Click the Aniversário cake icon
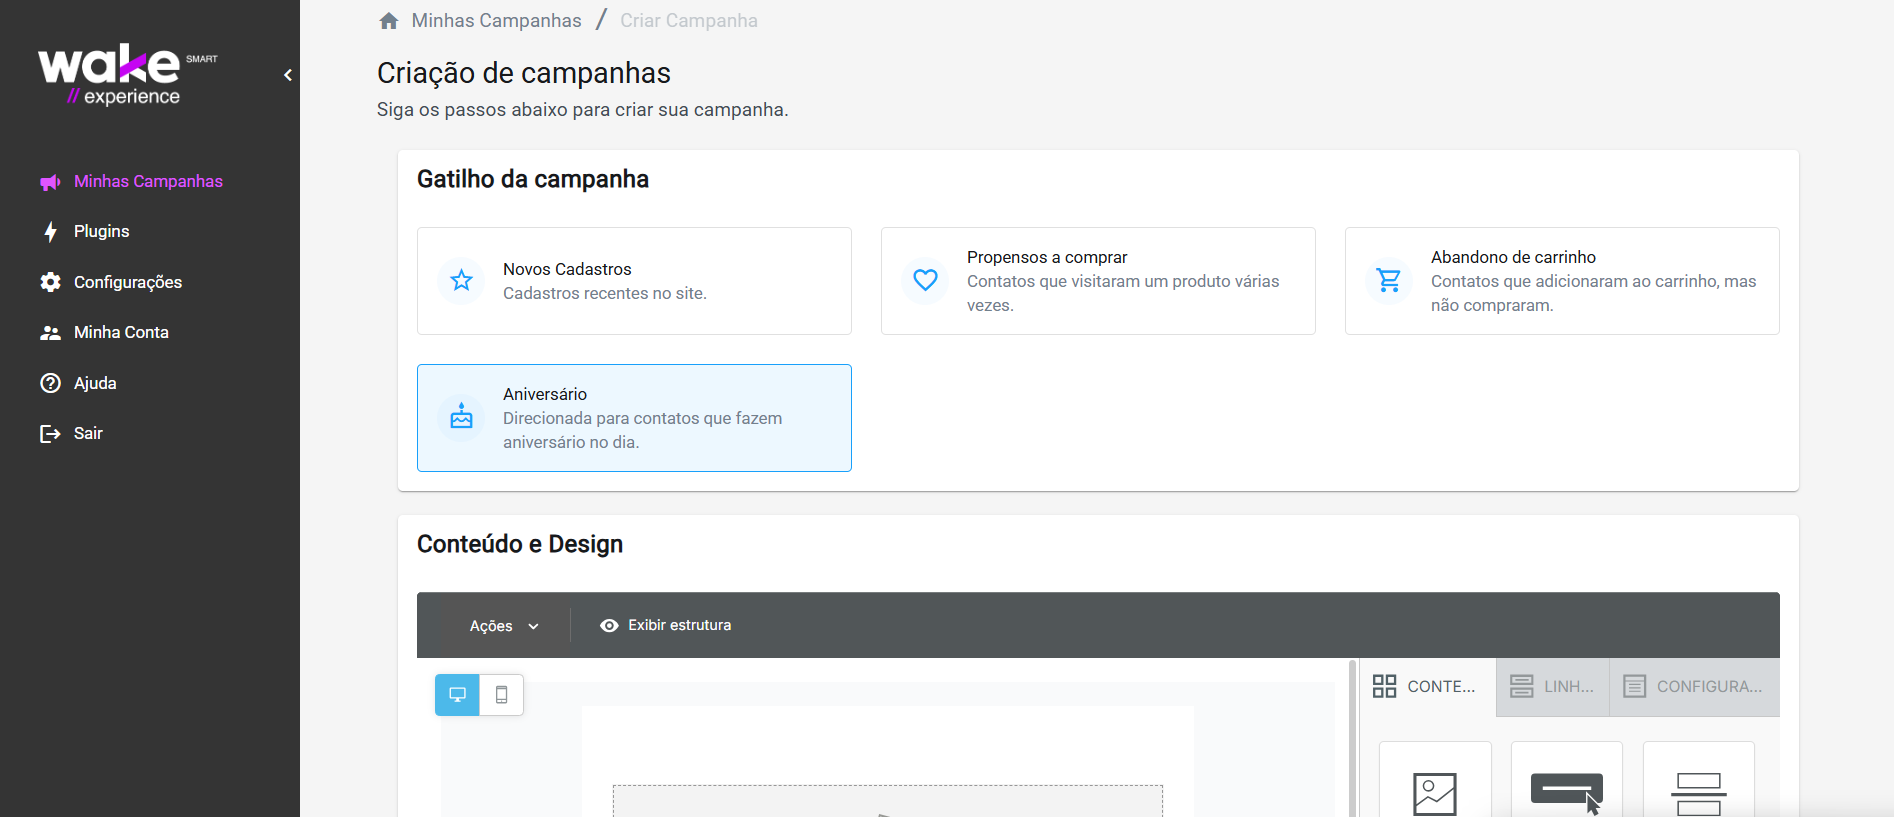Screen dimensions: 1894x817 point(461,417)
